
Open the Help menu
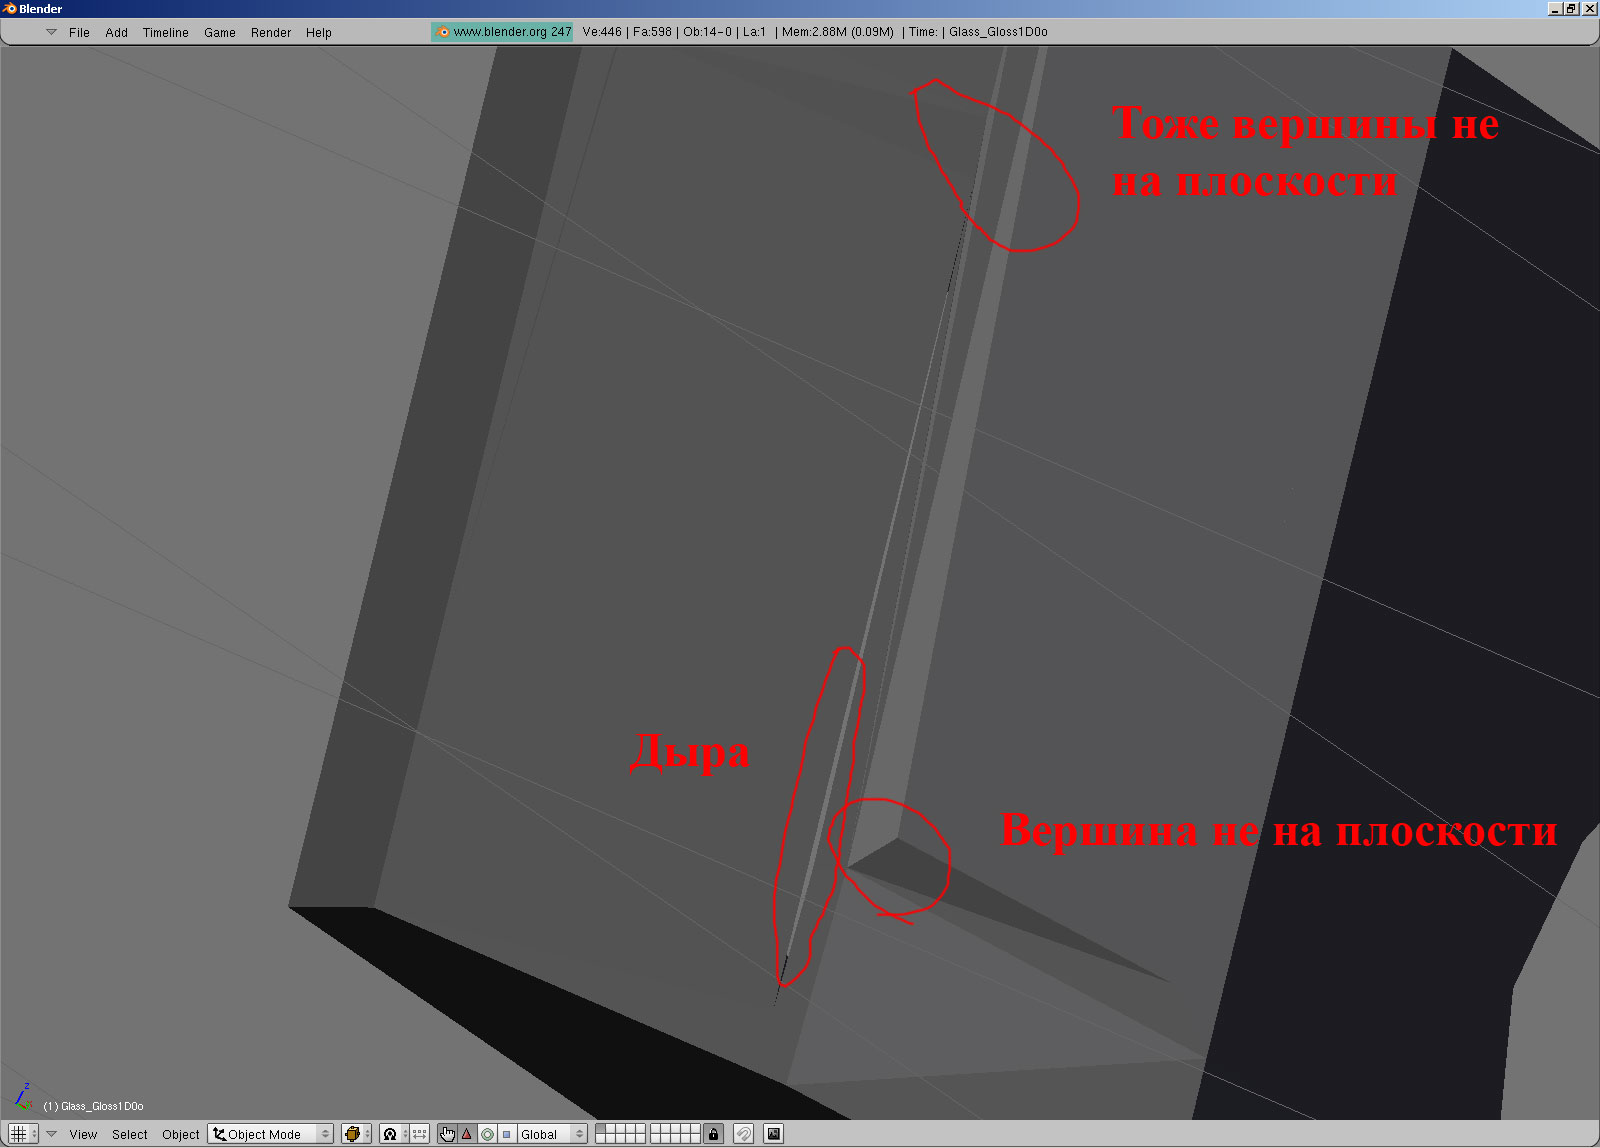(319, 33)
